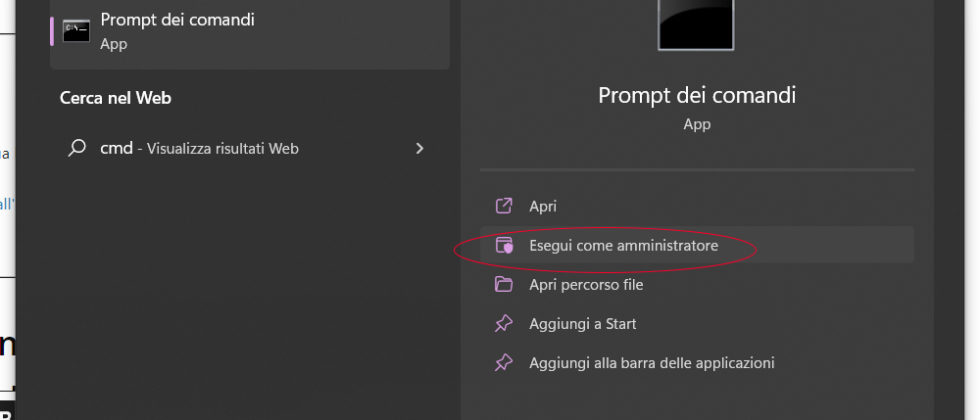Click the pin icon next to Aggiungi a Start

tap(504, 324)
